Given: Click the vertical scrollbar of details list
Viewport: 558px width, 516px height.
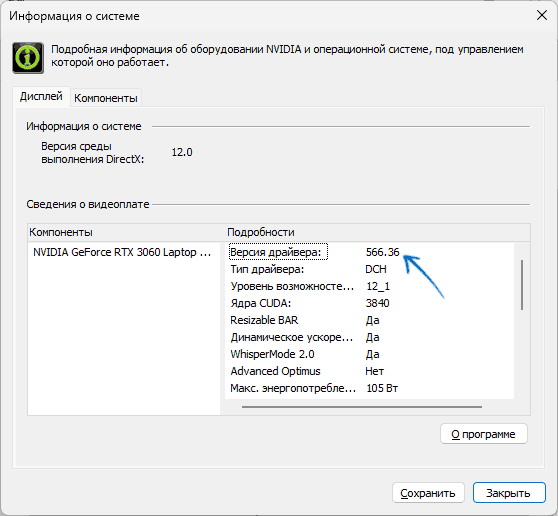Looking at the screenshot, I should coord(522,285).
